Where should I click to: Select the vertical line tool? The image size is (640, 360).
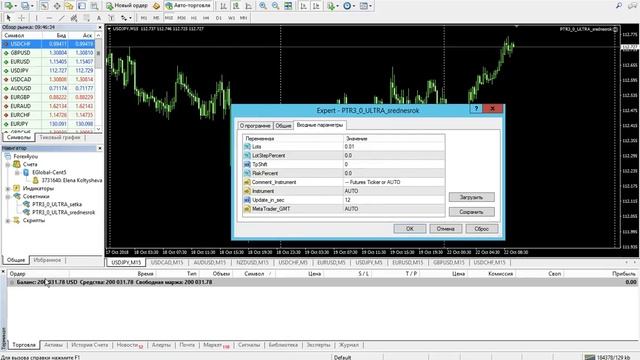(36, 18)
